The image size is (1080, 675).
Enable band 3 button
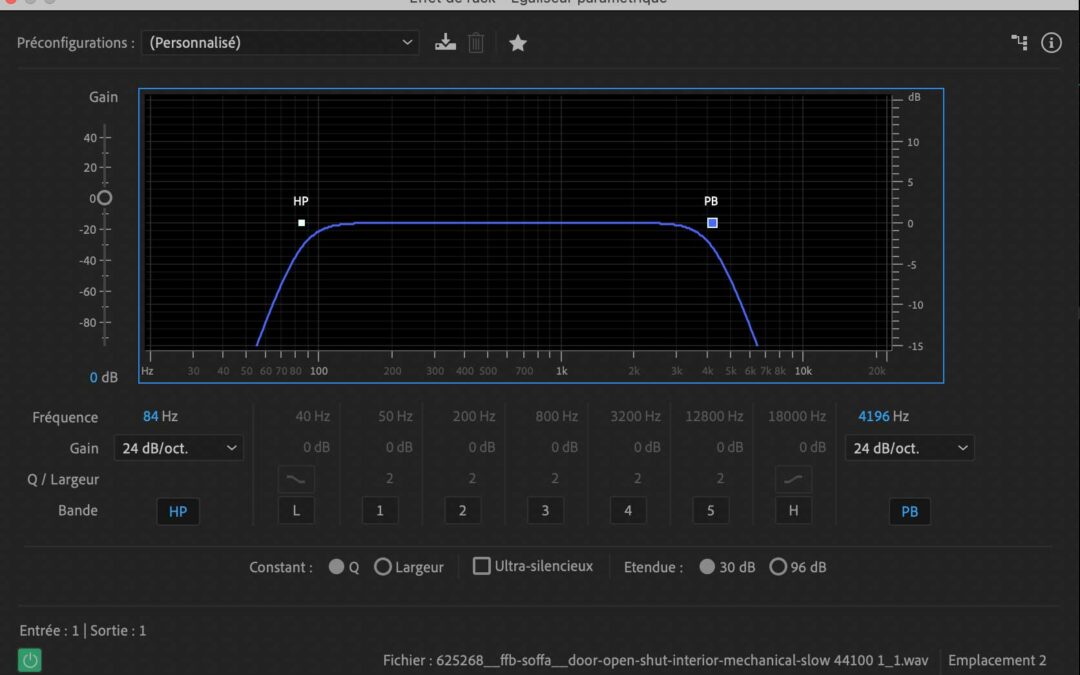click(x=545, y=511)
